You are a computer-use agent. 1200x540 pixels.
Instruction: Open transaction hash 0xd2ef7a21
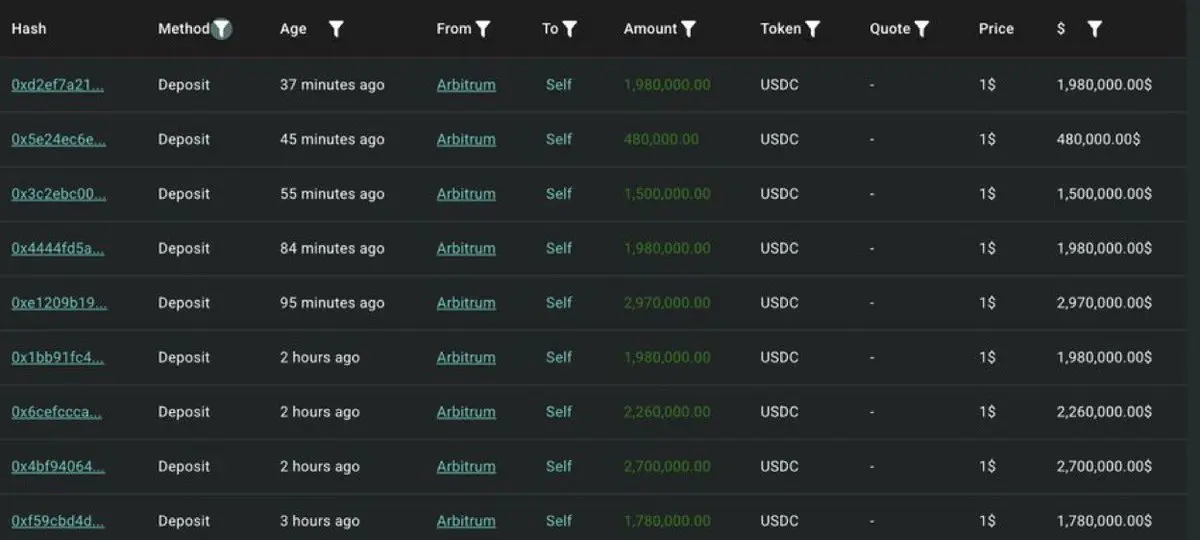[x=57, y=85]
